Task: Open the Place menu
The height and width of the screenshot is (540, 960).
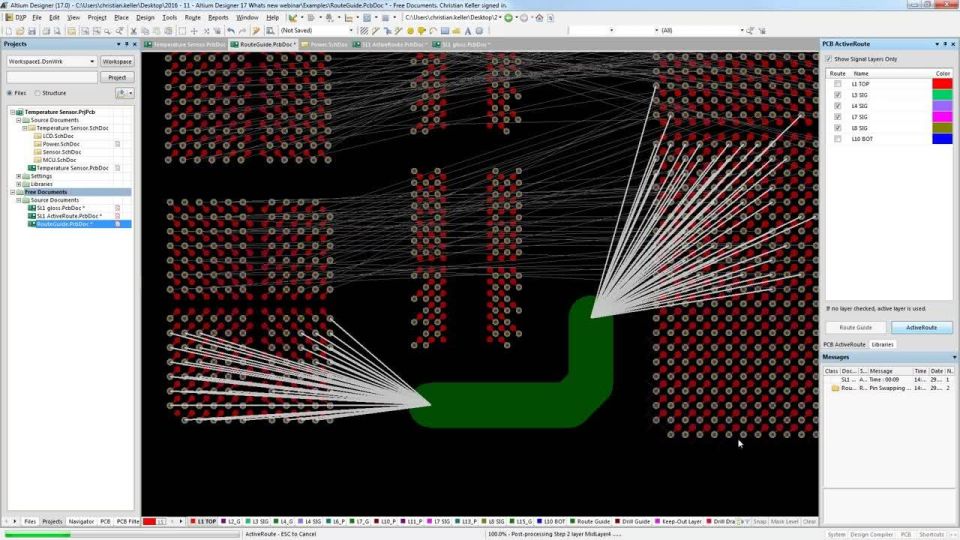Action: click(x=121, y=18)
